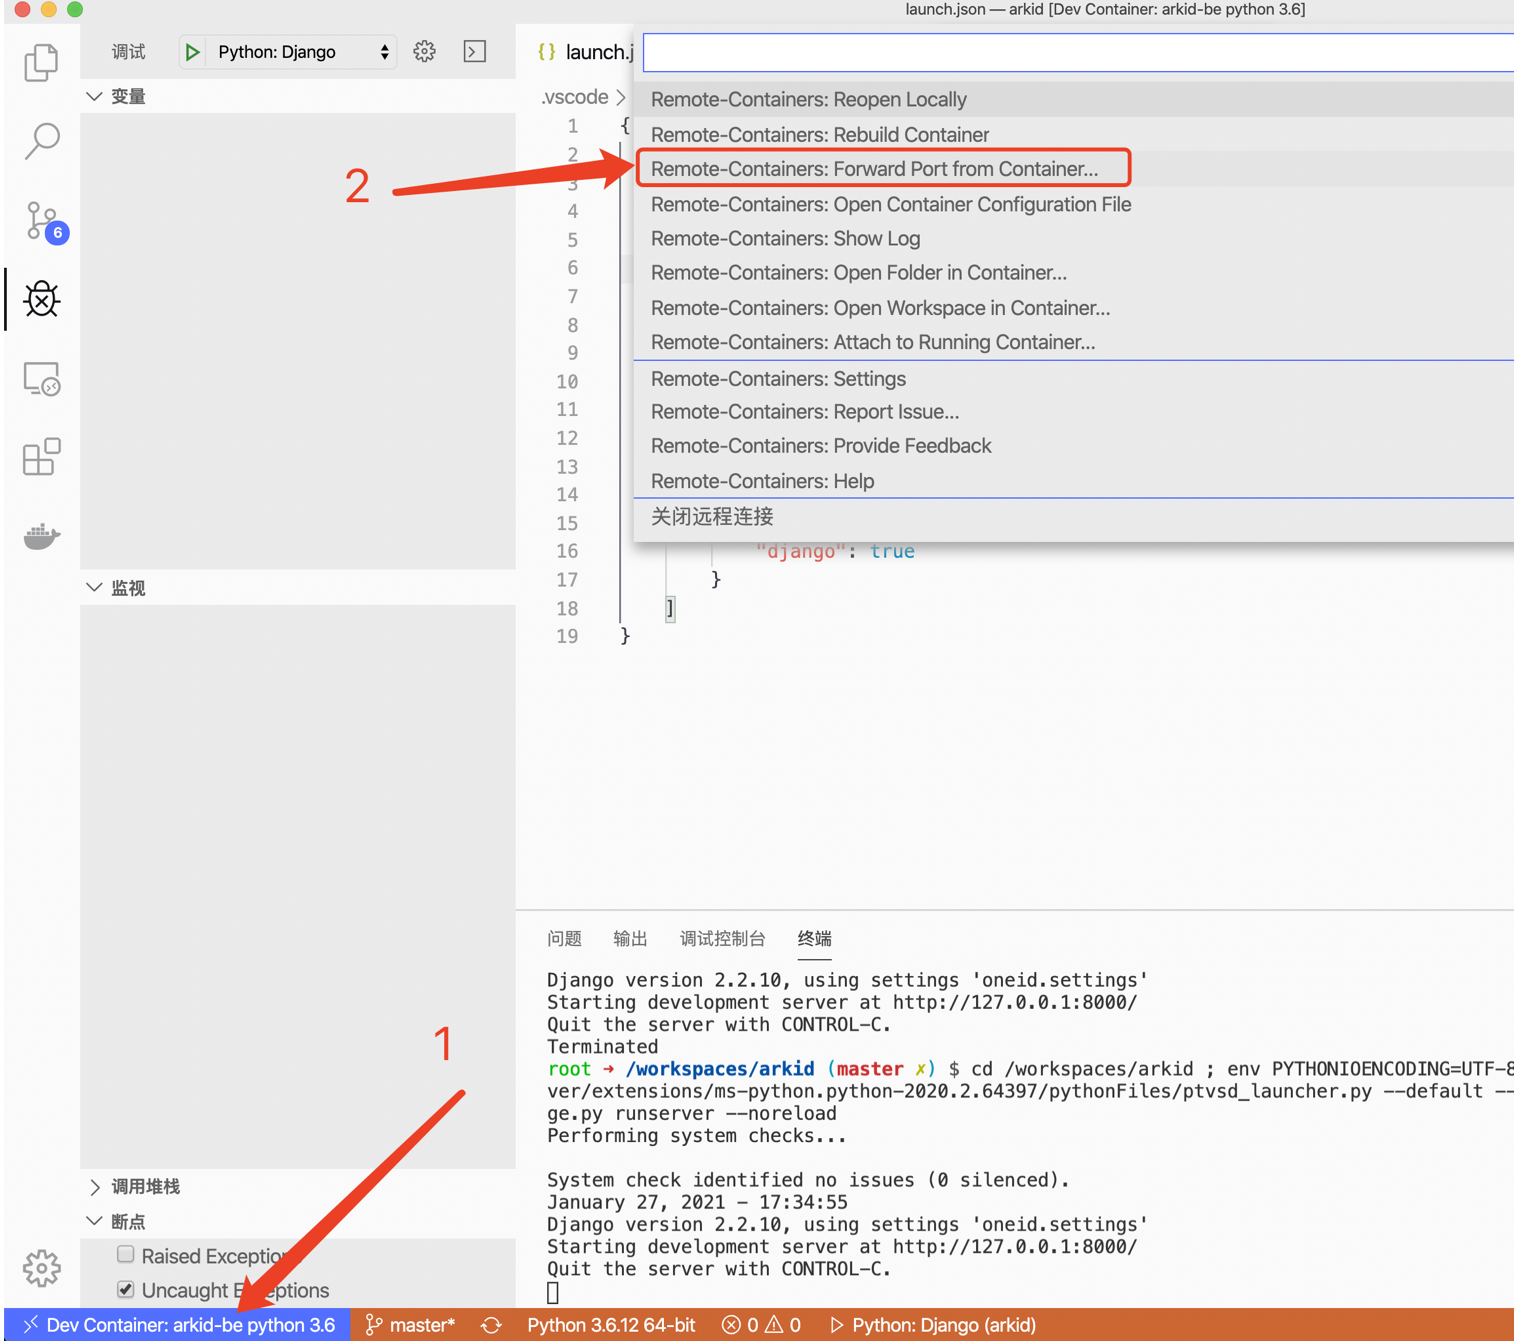The image size is (1522, 1344).
Task: Click Python: Django (arkid) status item
Action: point(933,1325)
